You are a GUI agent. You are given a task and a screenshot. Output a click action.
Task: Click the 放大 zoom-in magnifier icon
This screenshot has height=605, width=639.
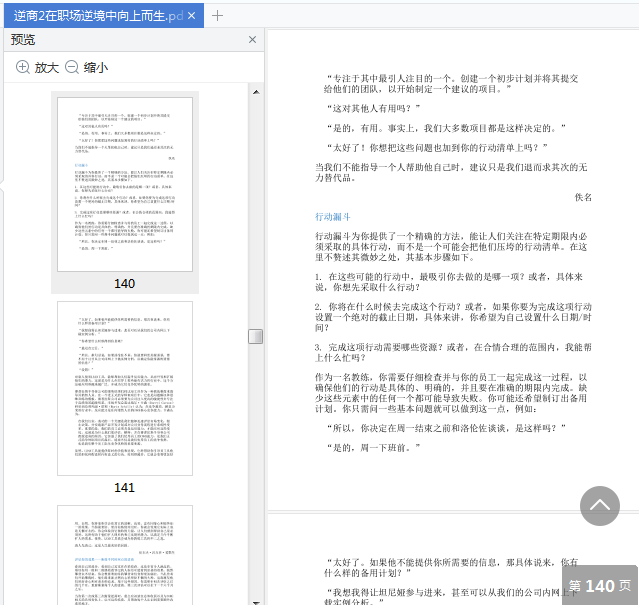coord(22,67)
